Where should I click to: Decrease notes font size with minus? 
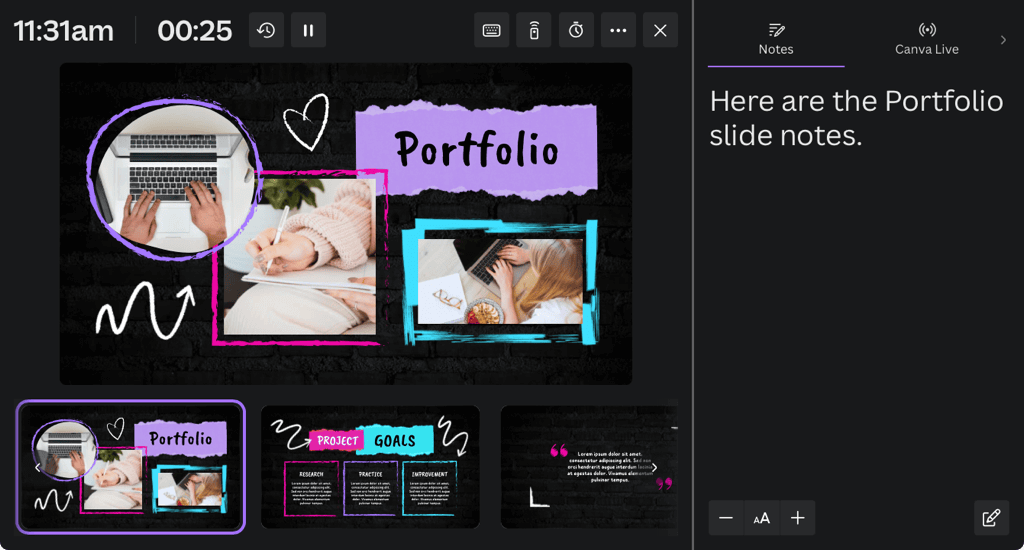tap(726, 518)
